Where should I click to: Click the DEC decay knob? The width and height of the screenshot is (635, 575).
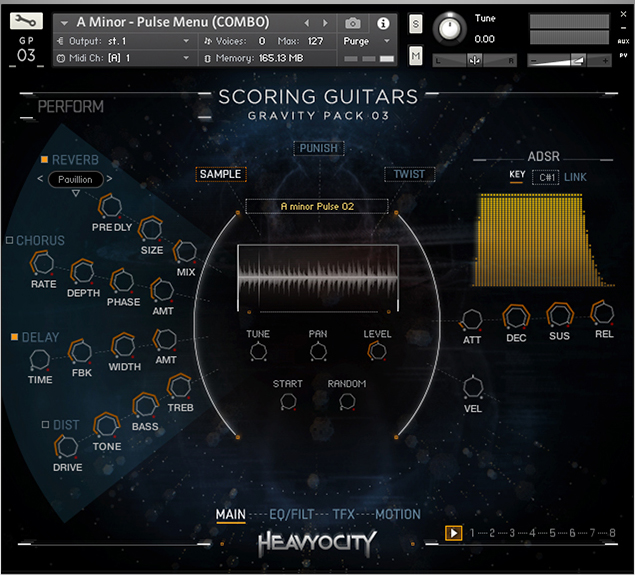point(516,317)
